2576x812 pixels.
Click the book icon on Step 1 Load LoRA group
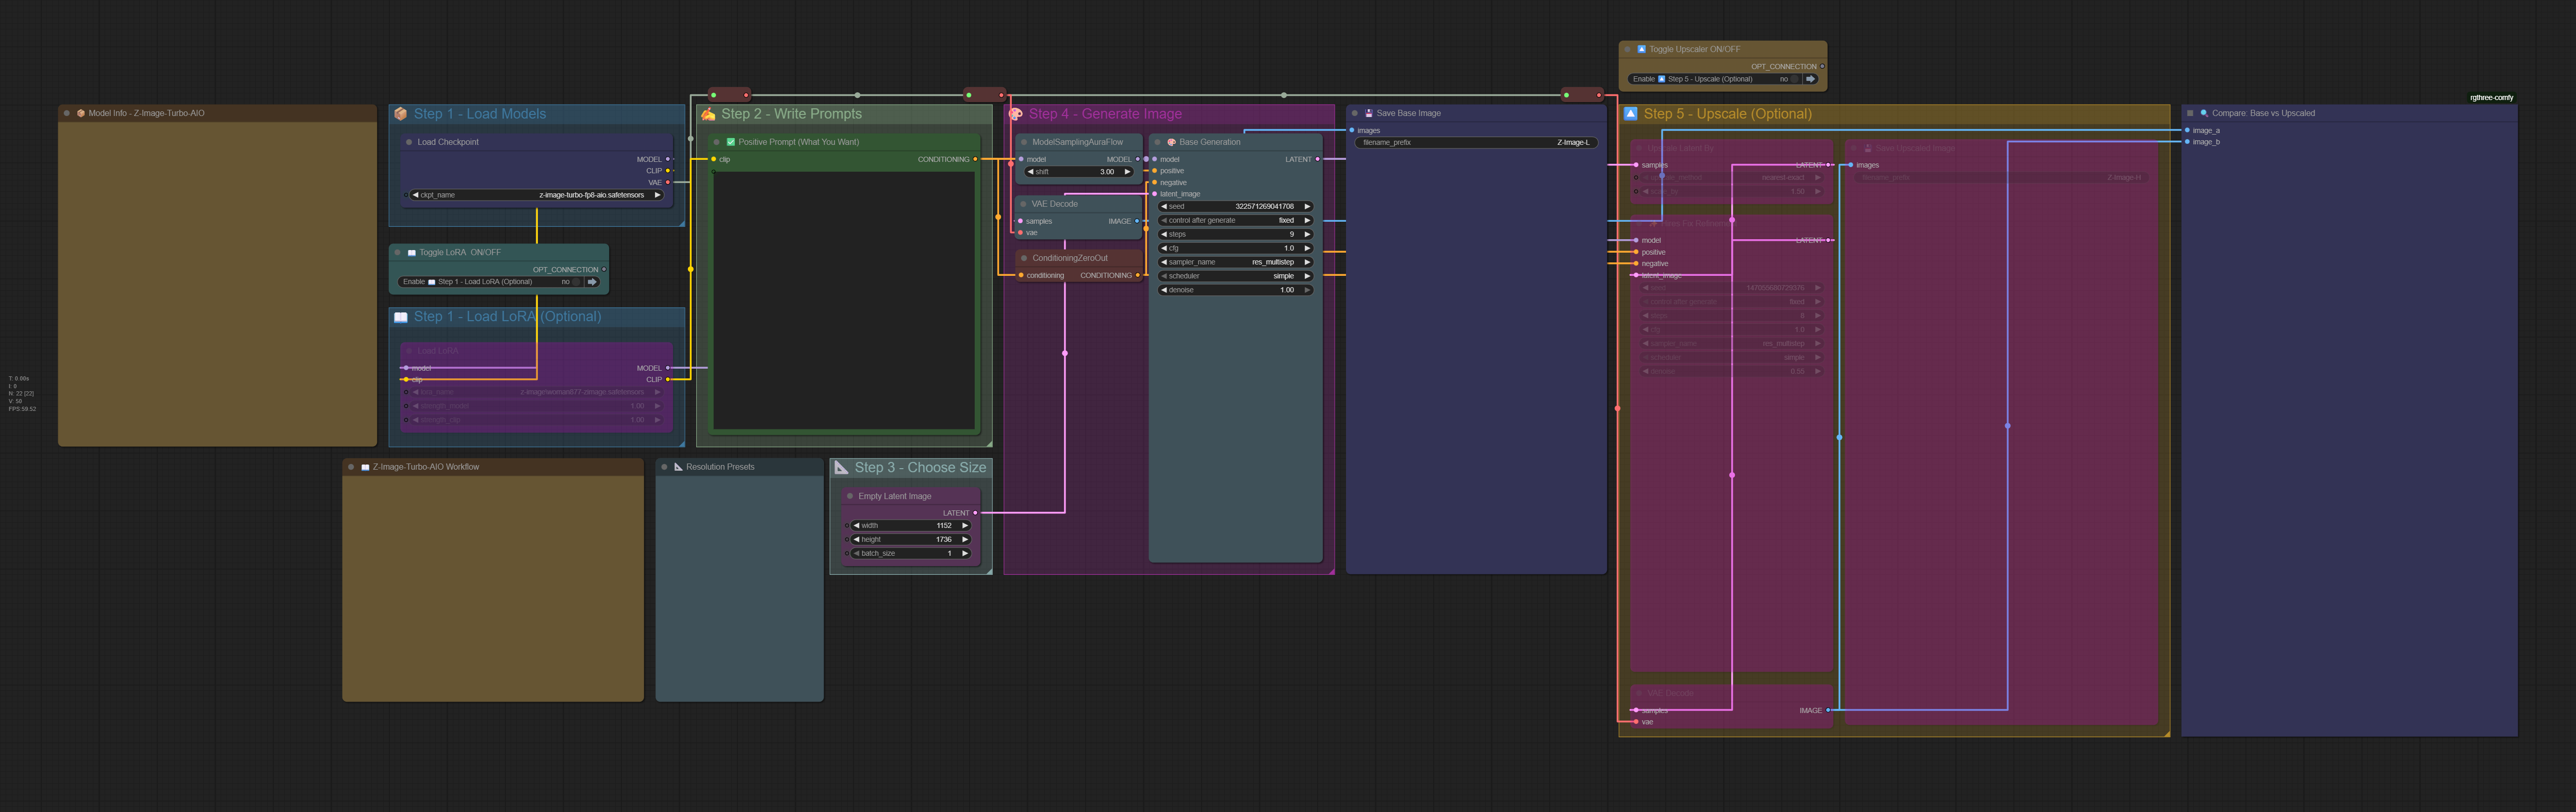coord(401,317)
